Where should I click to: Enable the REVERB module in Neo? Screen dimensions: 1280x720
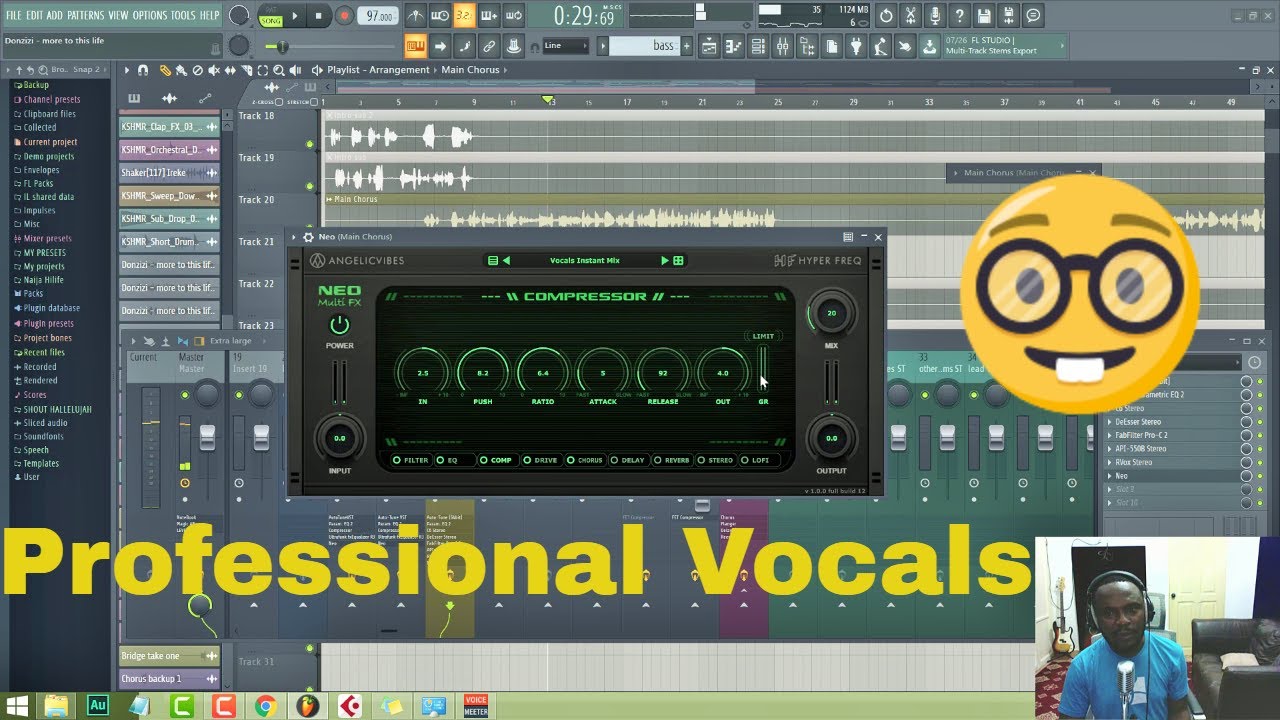672,460
